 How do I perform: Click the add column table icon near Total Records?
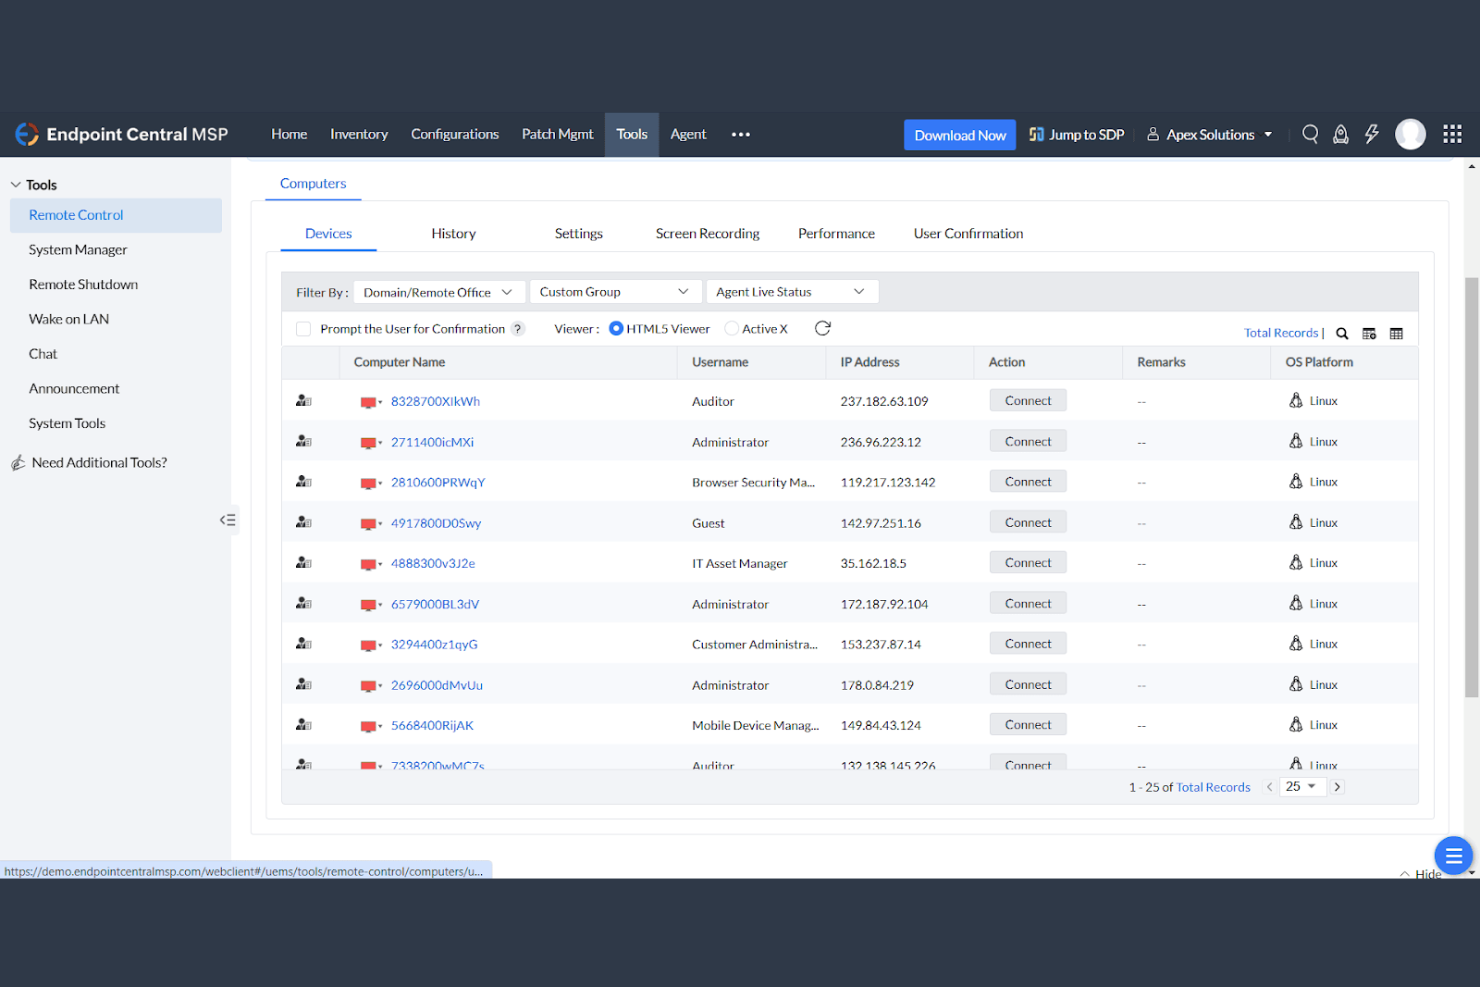click(1369, 333)
